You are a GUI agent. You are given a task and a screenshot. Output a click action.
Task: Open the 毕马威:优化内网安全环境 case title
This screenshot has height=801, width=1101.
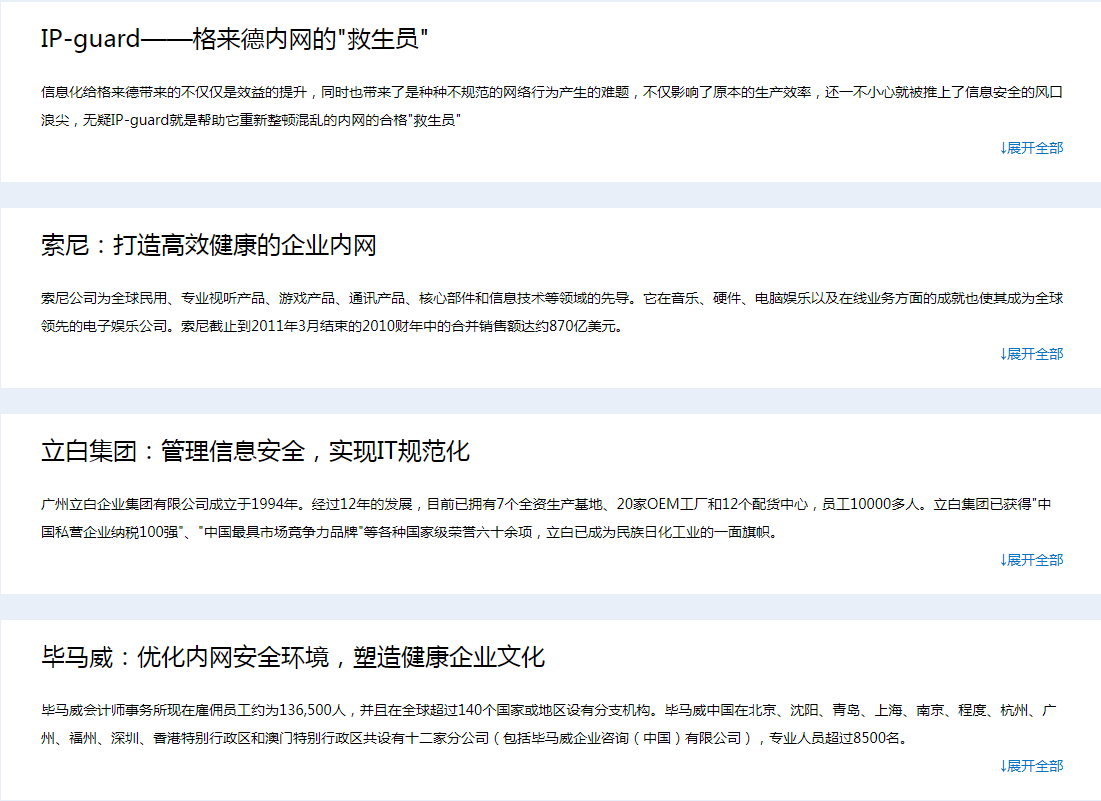coord(292,658)
